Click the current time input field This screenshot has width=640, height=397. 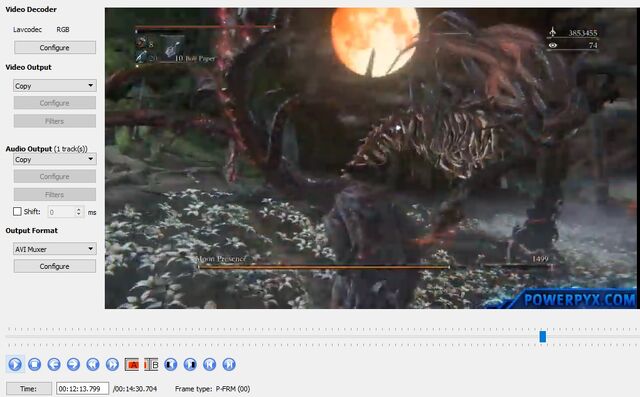[x=82, y=389]
